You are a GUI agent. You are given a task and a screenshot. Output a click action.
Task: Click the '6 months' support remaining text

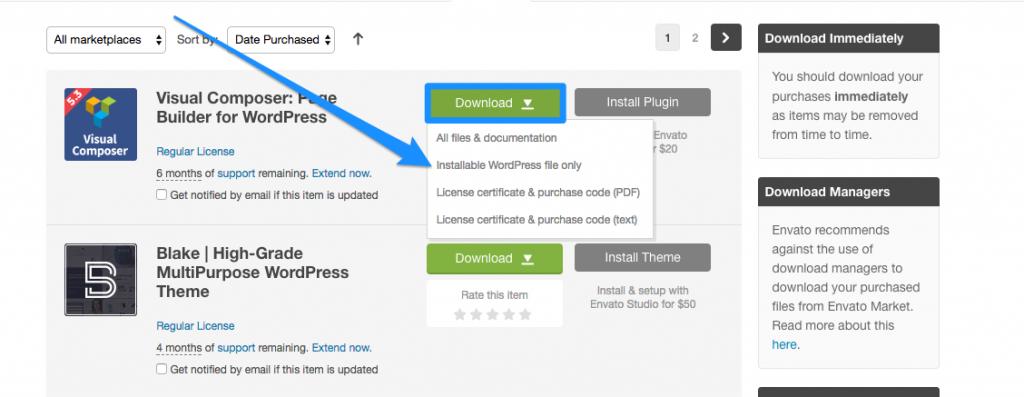click(179, 174)
